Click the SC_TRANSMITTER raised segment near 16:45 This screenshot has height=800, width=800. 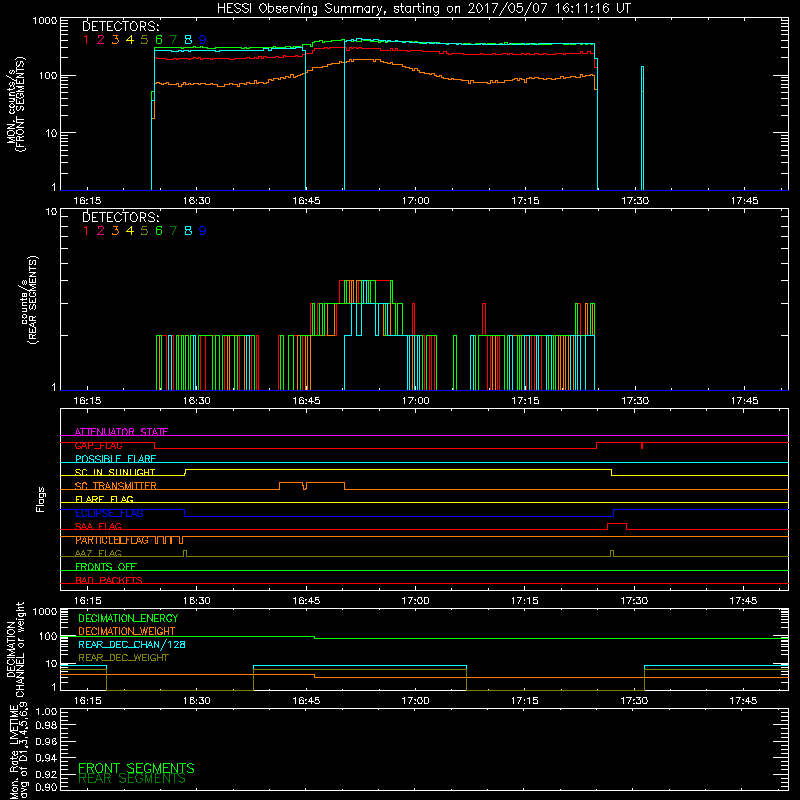click(x=312, y=485)
